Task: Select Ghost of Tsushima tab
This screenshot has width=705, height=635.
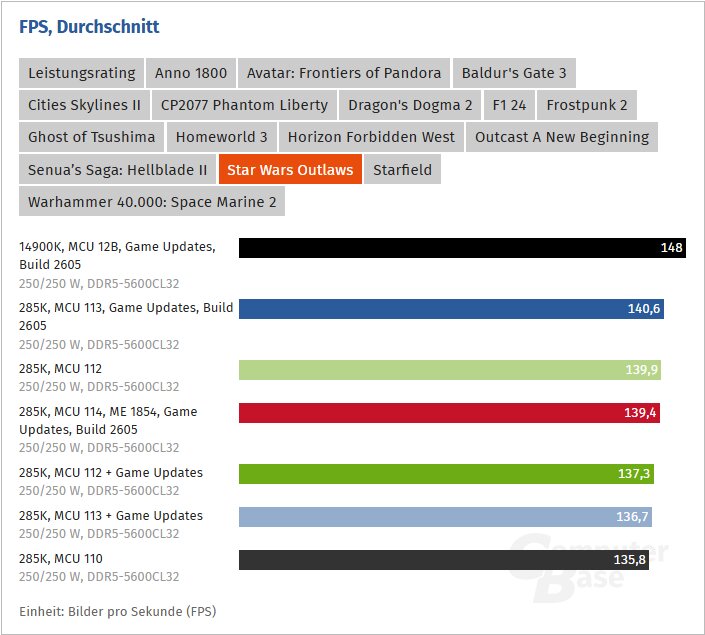Action: (91, 137)
